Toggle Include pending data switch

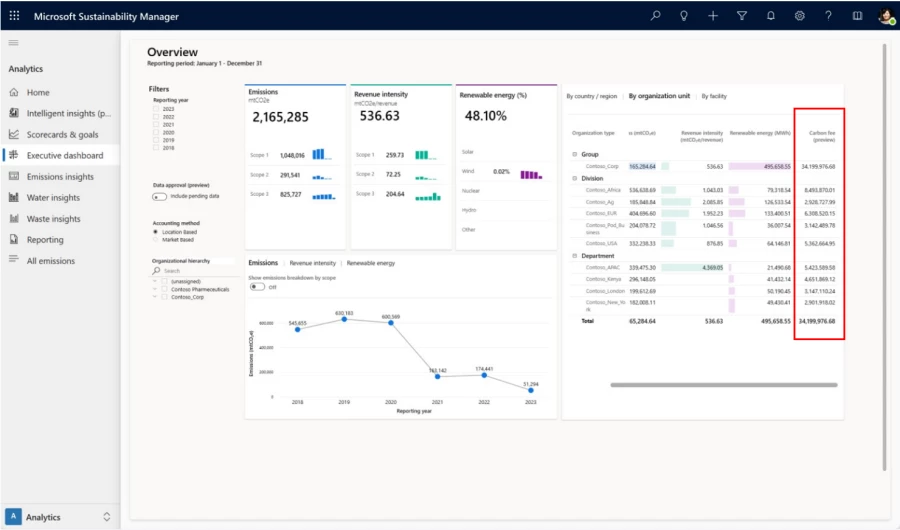pyautogui.click(x=160, y=196)
